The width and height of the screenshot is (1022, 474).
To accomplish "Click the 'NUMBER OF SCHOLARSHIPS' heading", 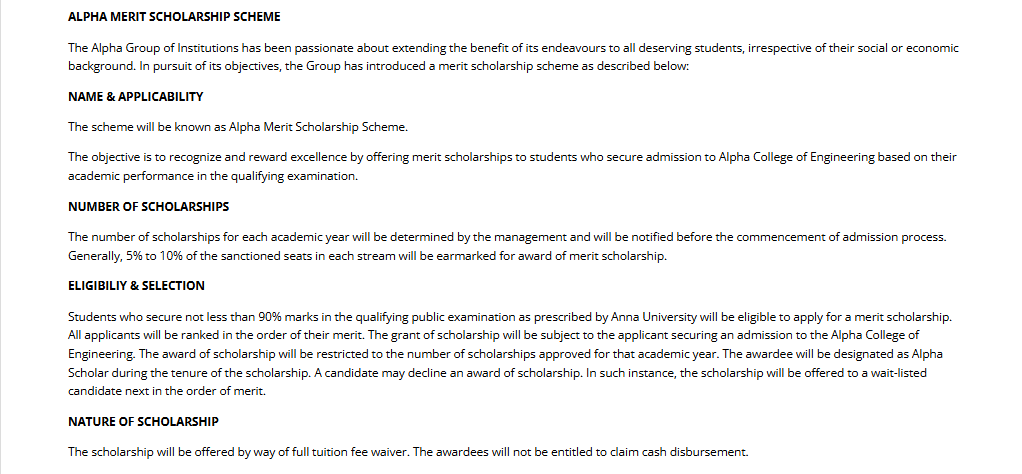I will [x=148, y=206].
